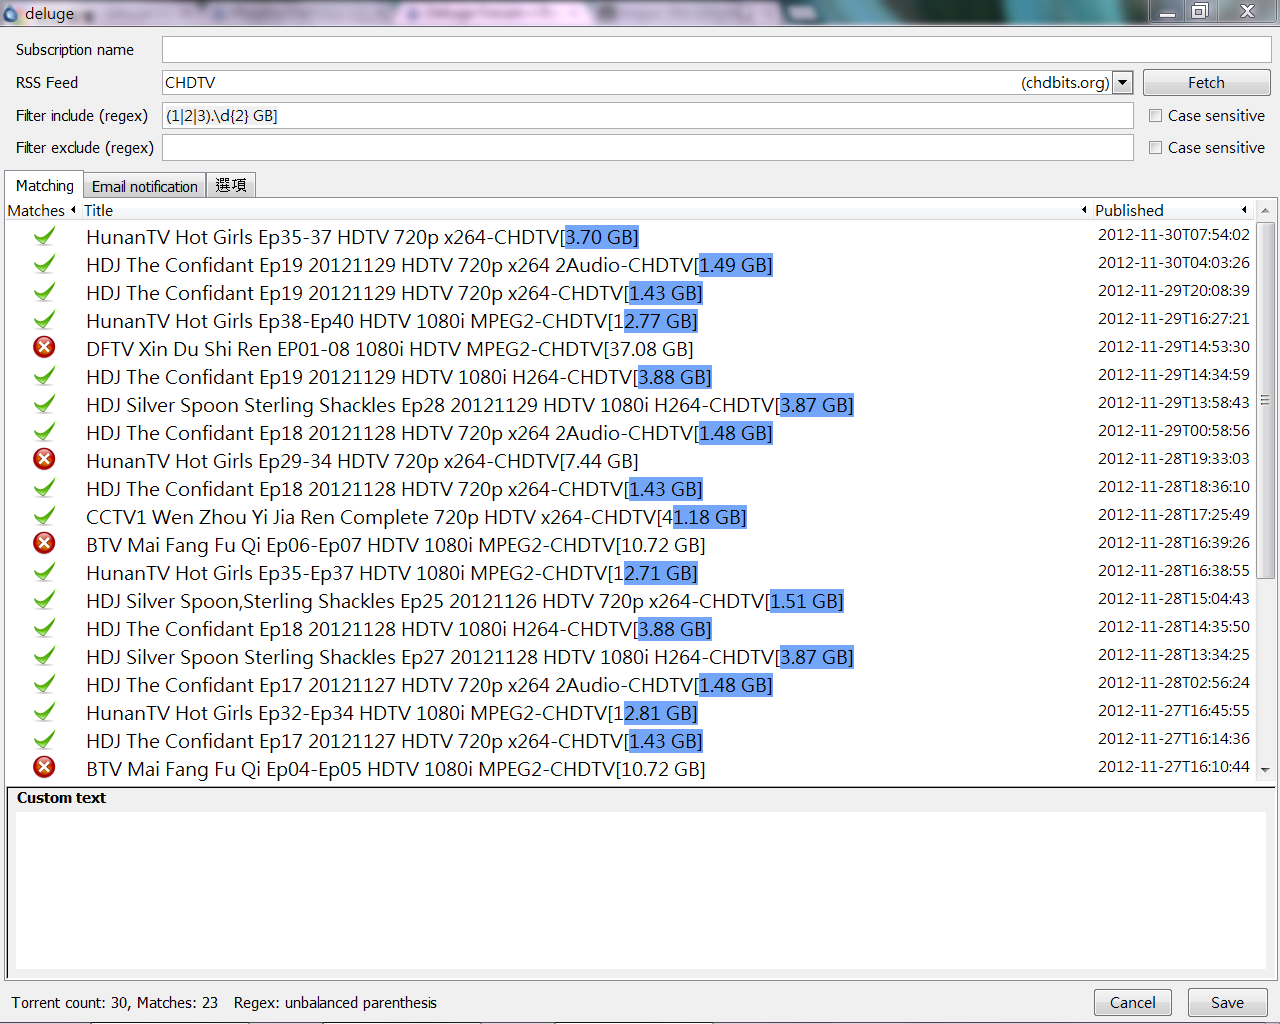Viewport: 1280px width, 1024px height.
Task: Click green check for Hot Girls Ep32-Ep34 1080i row
Action: coord(44,712)
